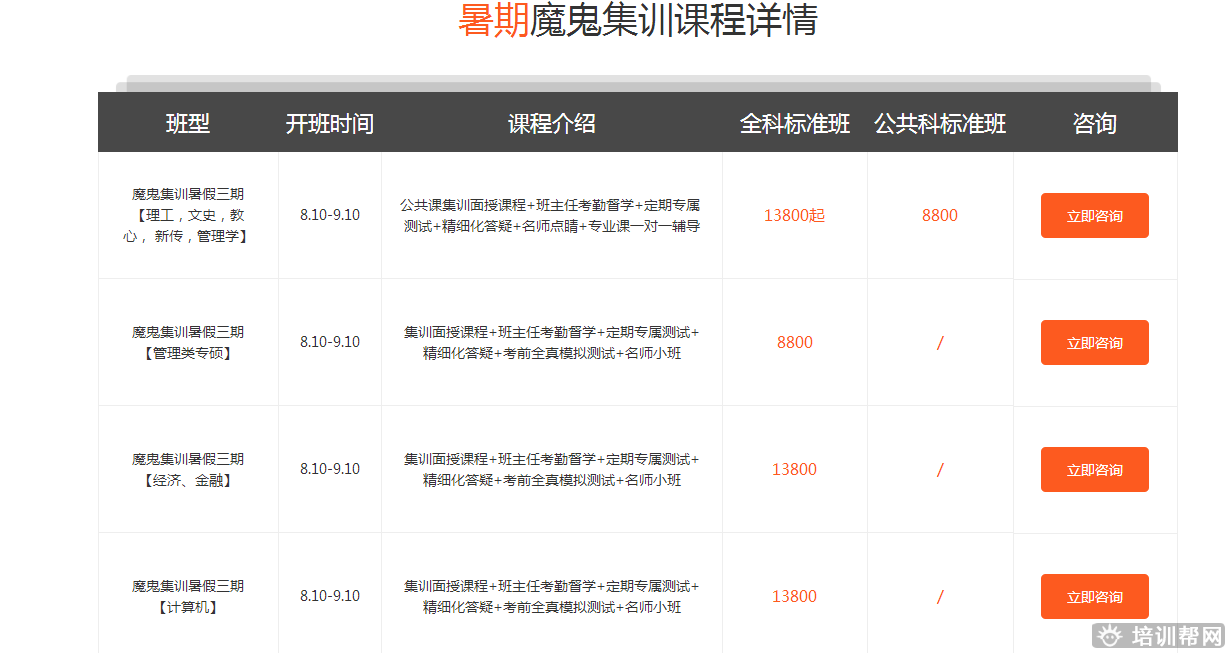
Task: Select the 魔鬼集训暑假三期【管理类专硕】 class name
Action: pos(188,342)
